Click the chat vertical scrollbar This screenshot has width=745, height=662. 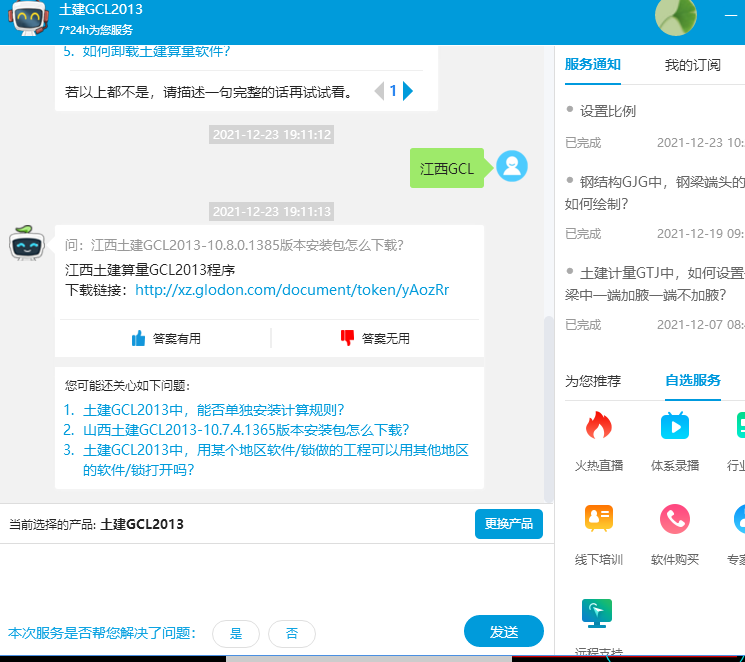click(548, 409)
